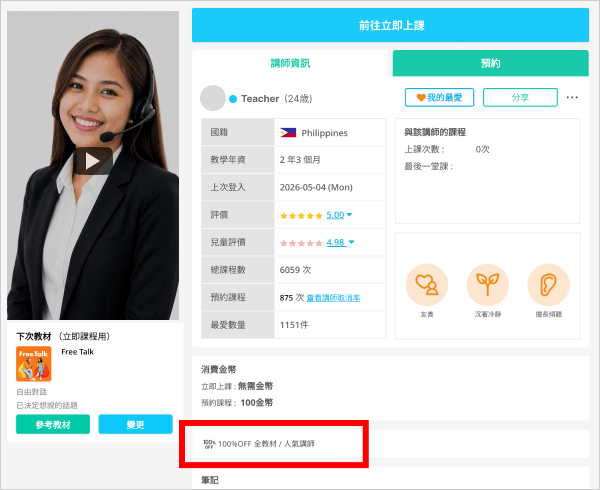Click the pink children's rating stars
This screenshot has height=490, width=600.
(301, 243)
